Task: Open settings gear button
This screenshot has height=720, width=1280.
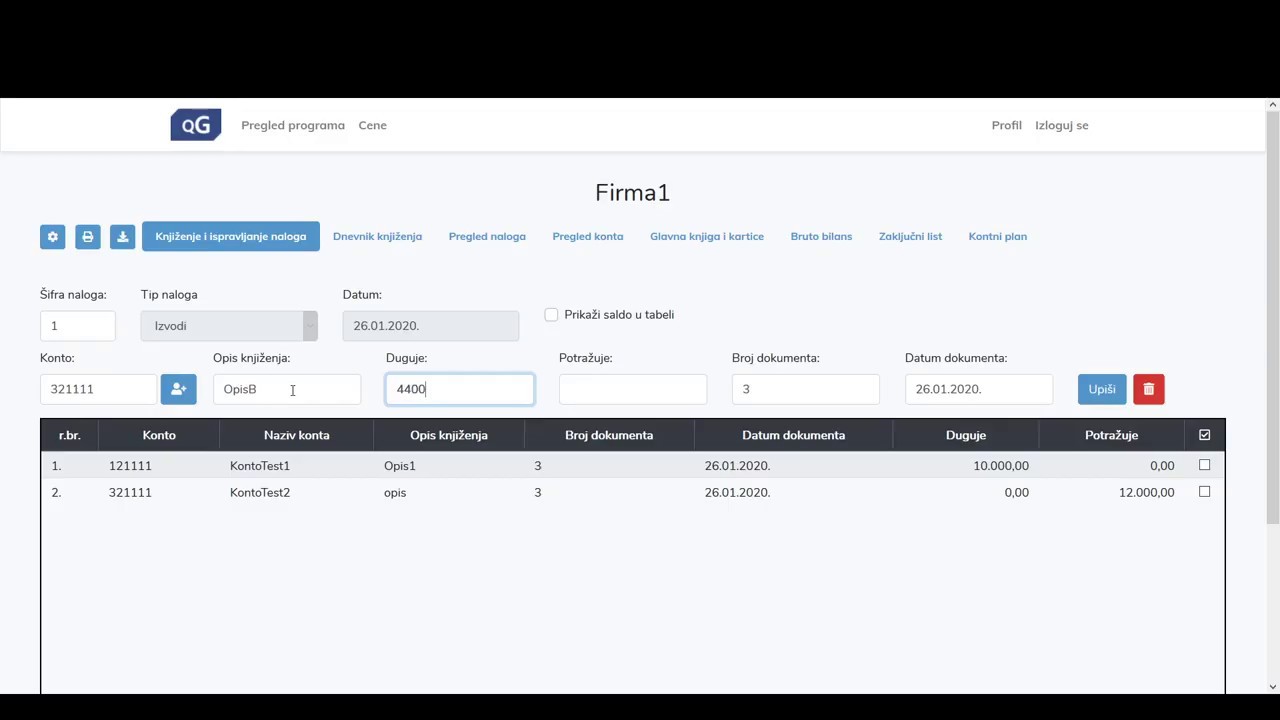Action: coord(53,237)
